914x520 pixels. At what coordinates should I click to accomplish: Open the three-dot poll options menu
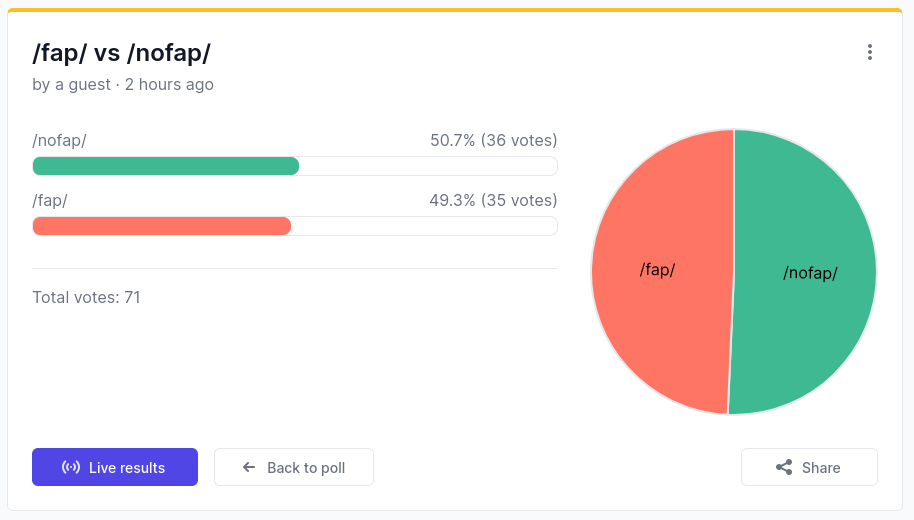click(x=870, y=52)
